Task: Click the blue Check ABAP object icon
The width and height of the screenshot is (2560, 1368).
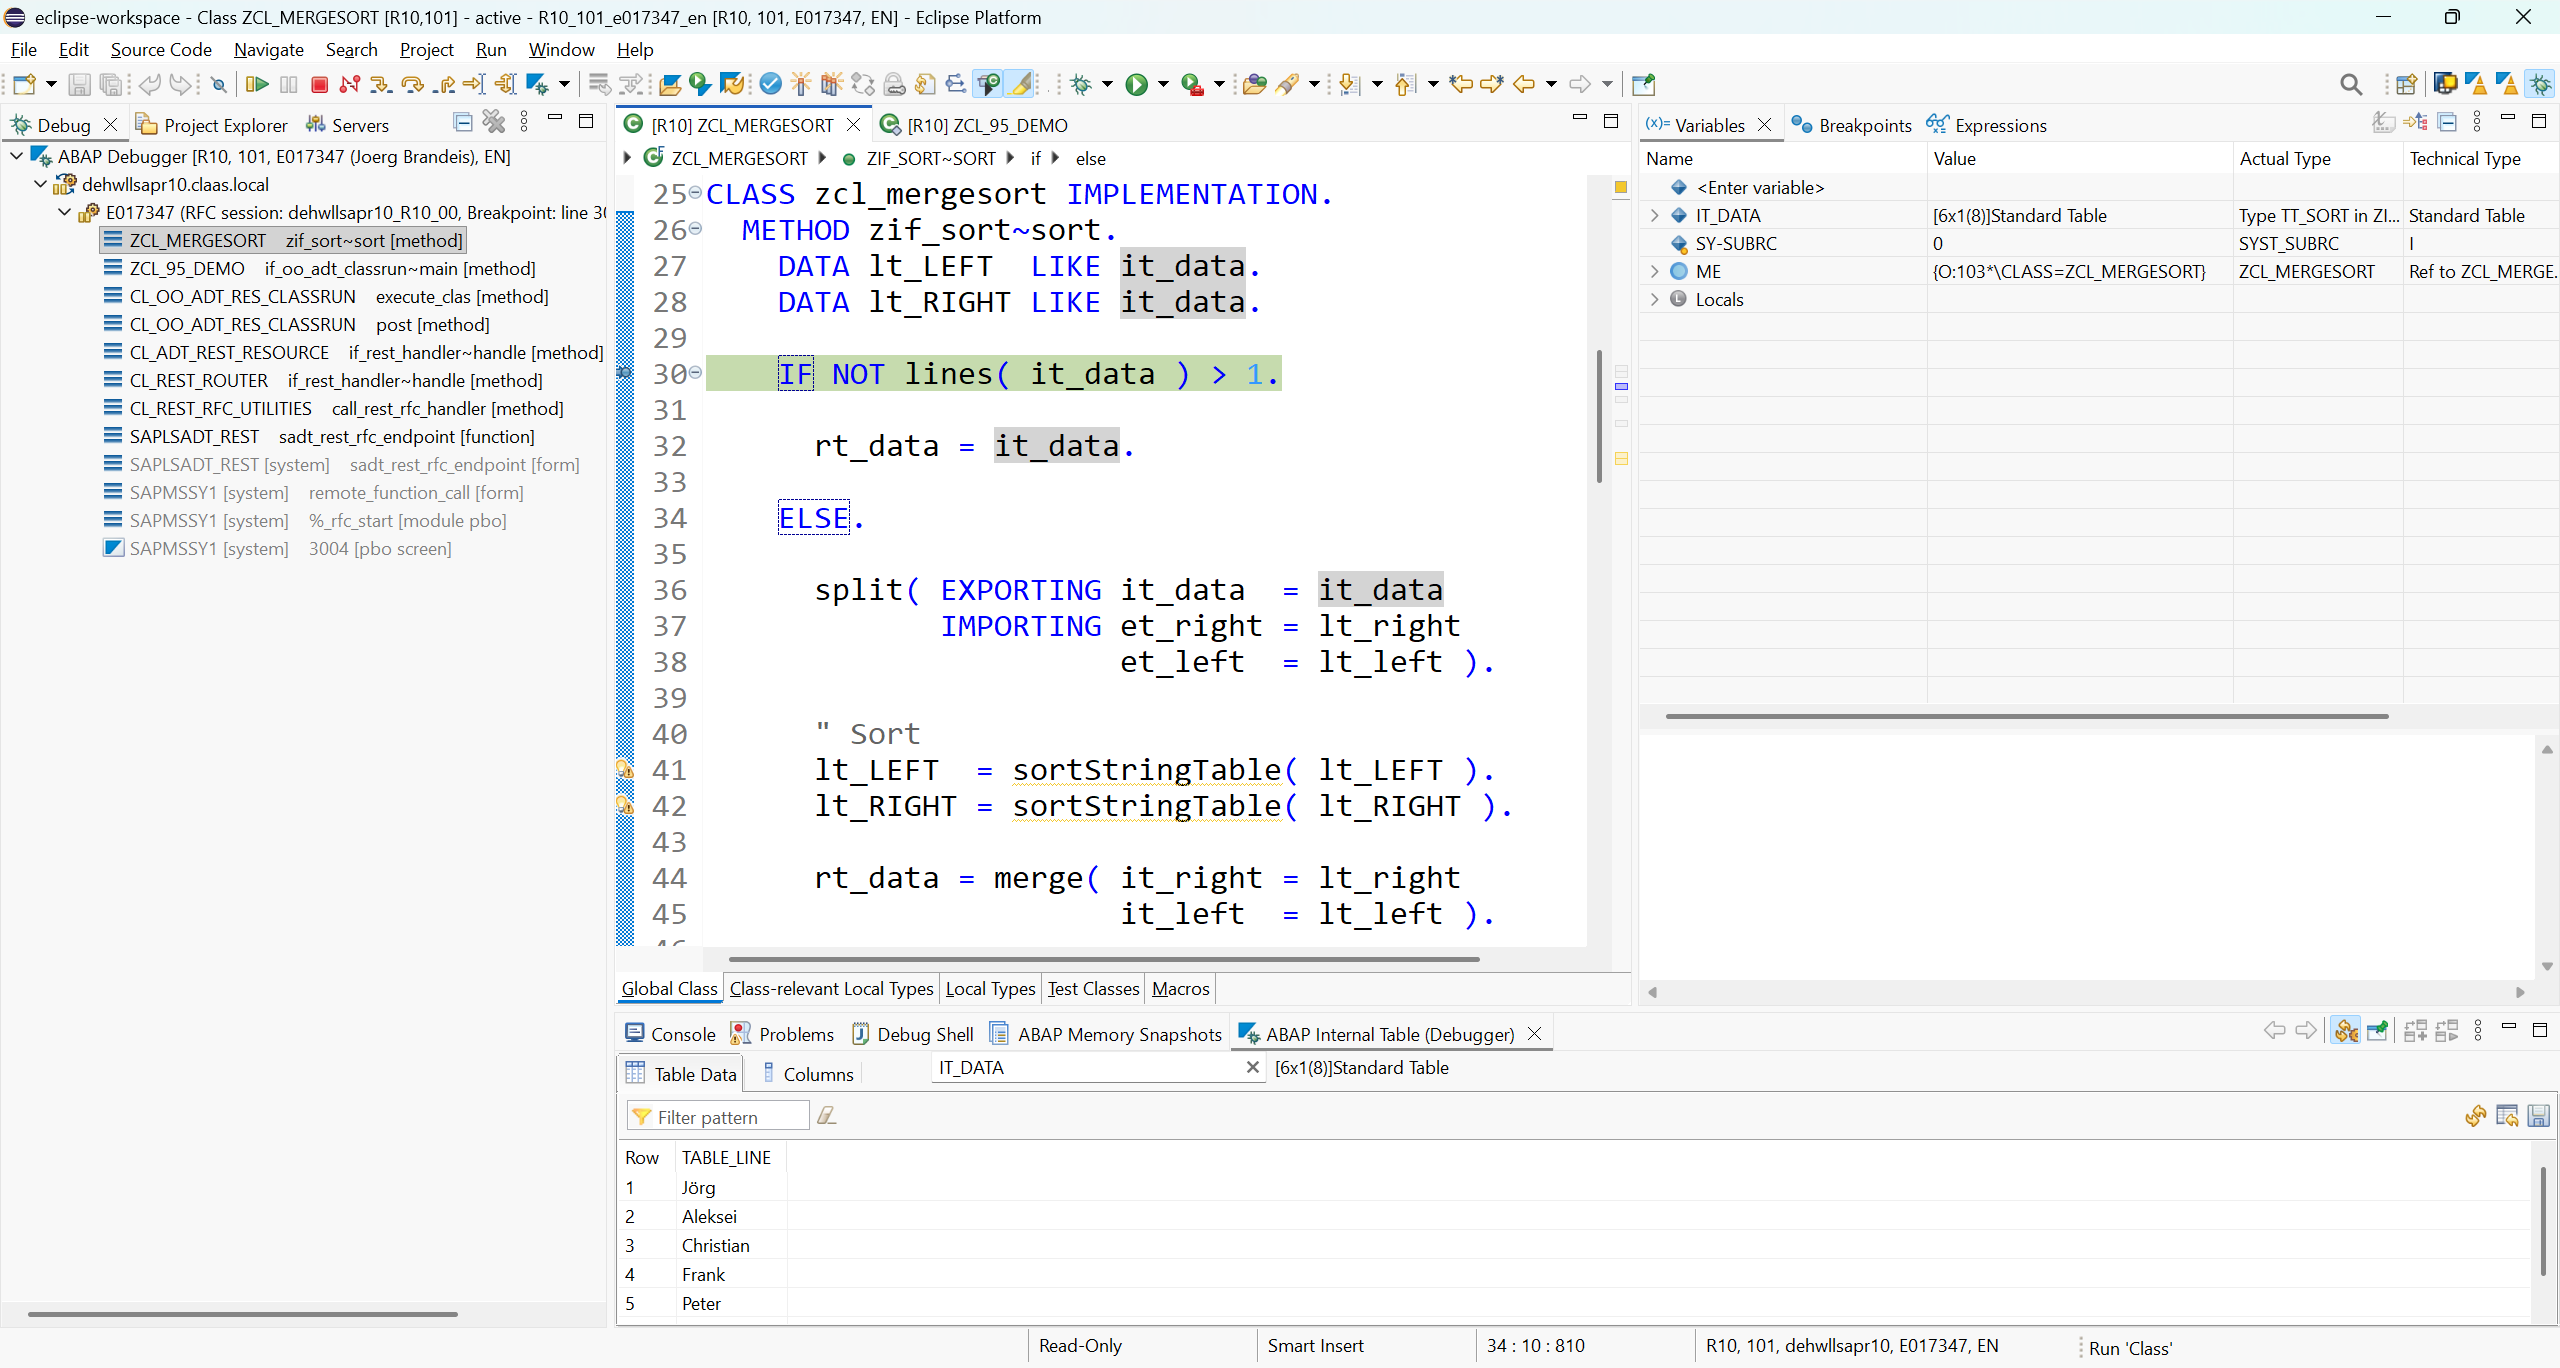Action: [770, 85]
